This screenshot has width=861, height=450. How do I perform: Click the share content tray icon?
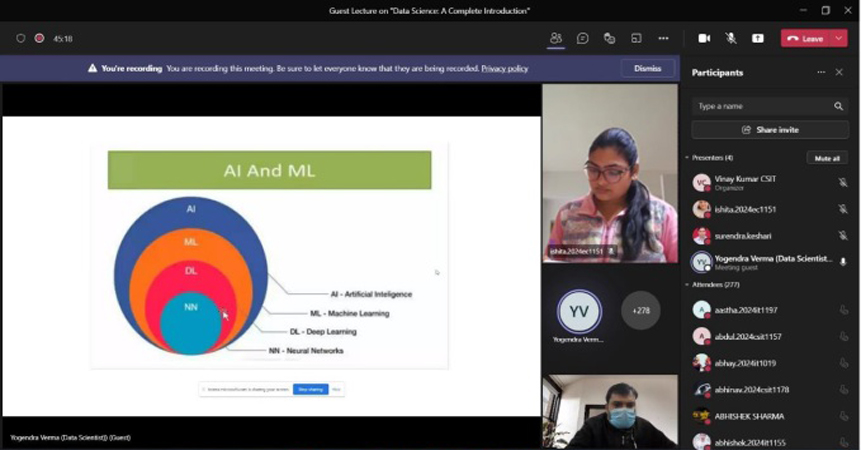[x=758, y=38]
